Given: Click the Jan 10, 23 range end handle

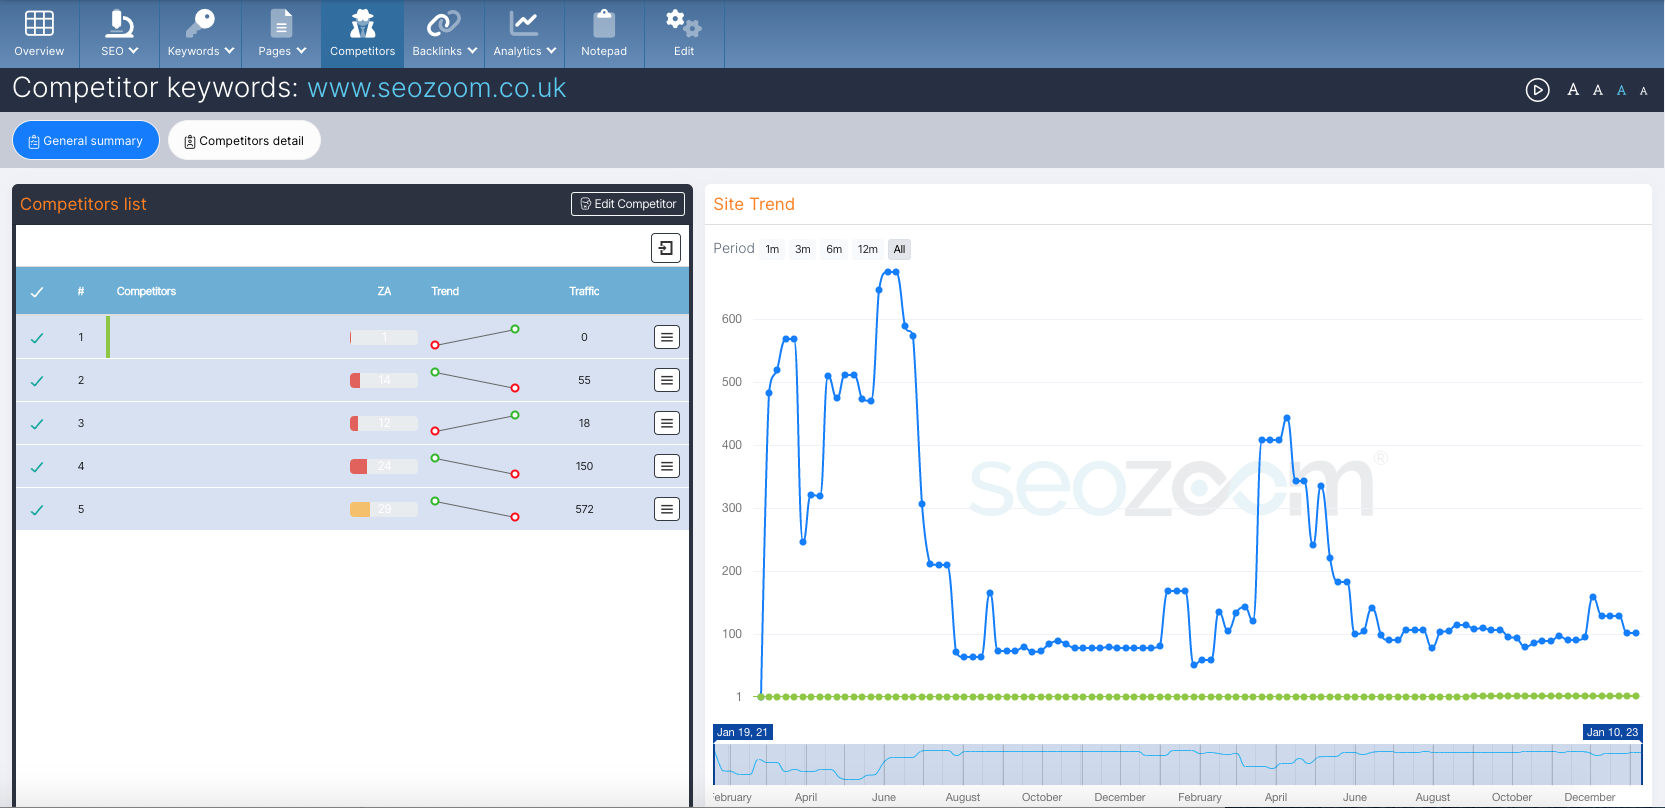Looking at the screenshot, I should [1612, 732].
